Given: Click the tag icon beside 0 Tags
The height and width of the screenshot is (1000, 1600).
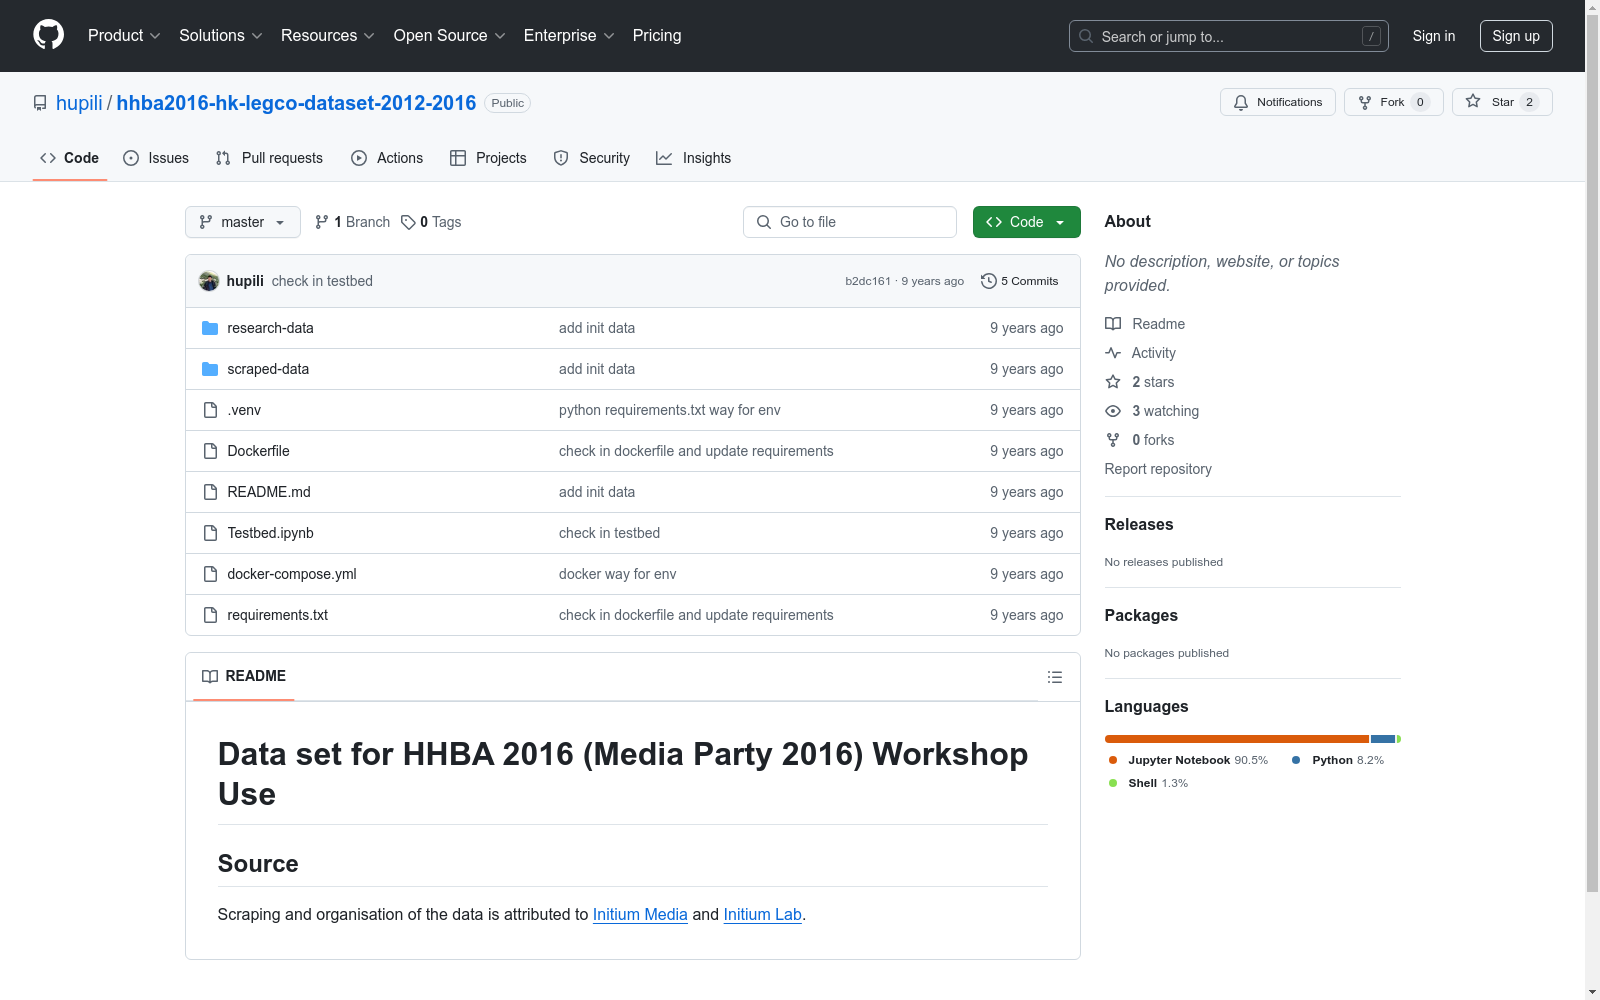Looking at the screenshot, I should point(408,222).
